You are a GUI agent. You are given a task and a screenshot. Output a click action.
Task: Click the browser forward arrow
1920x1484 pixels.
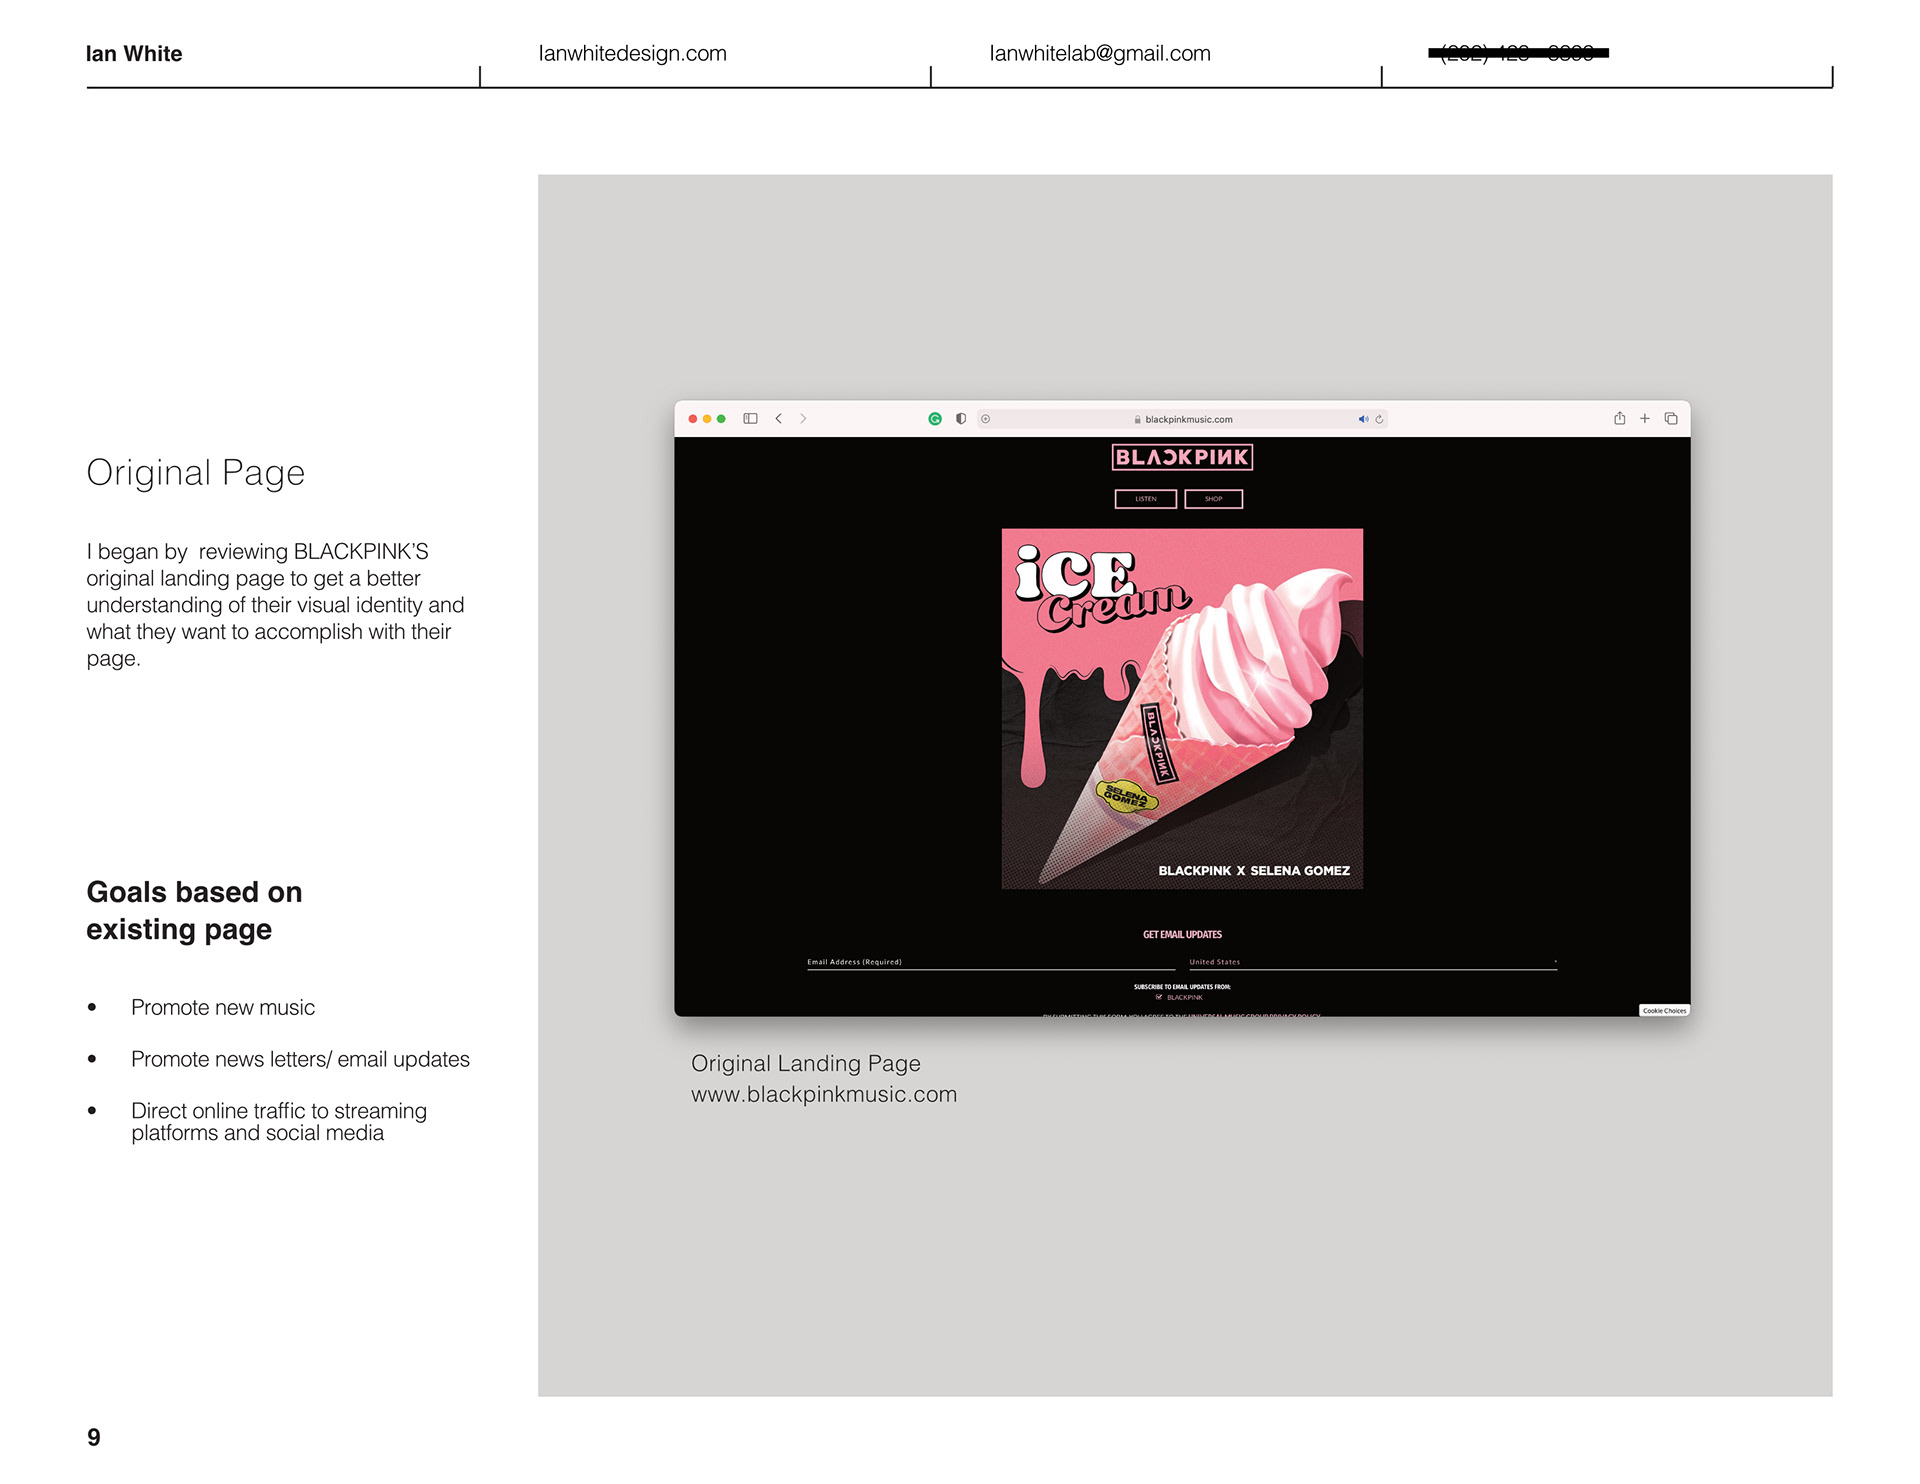pos(803,419)
